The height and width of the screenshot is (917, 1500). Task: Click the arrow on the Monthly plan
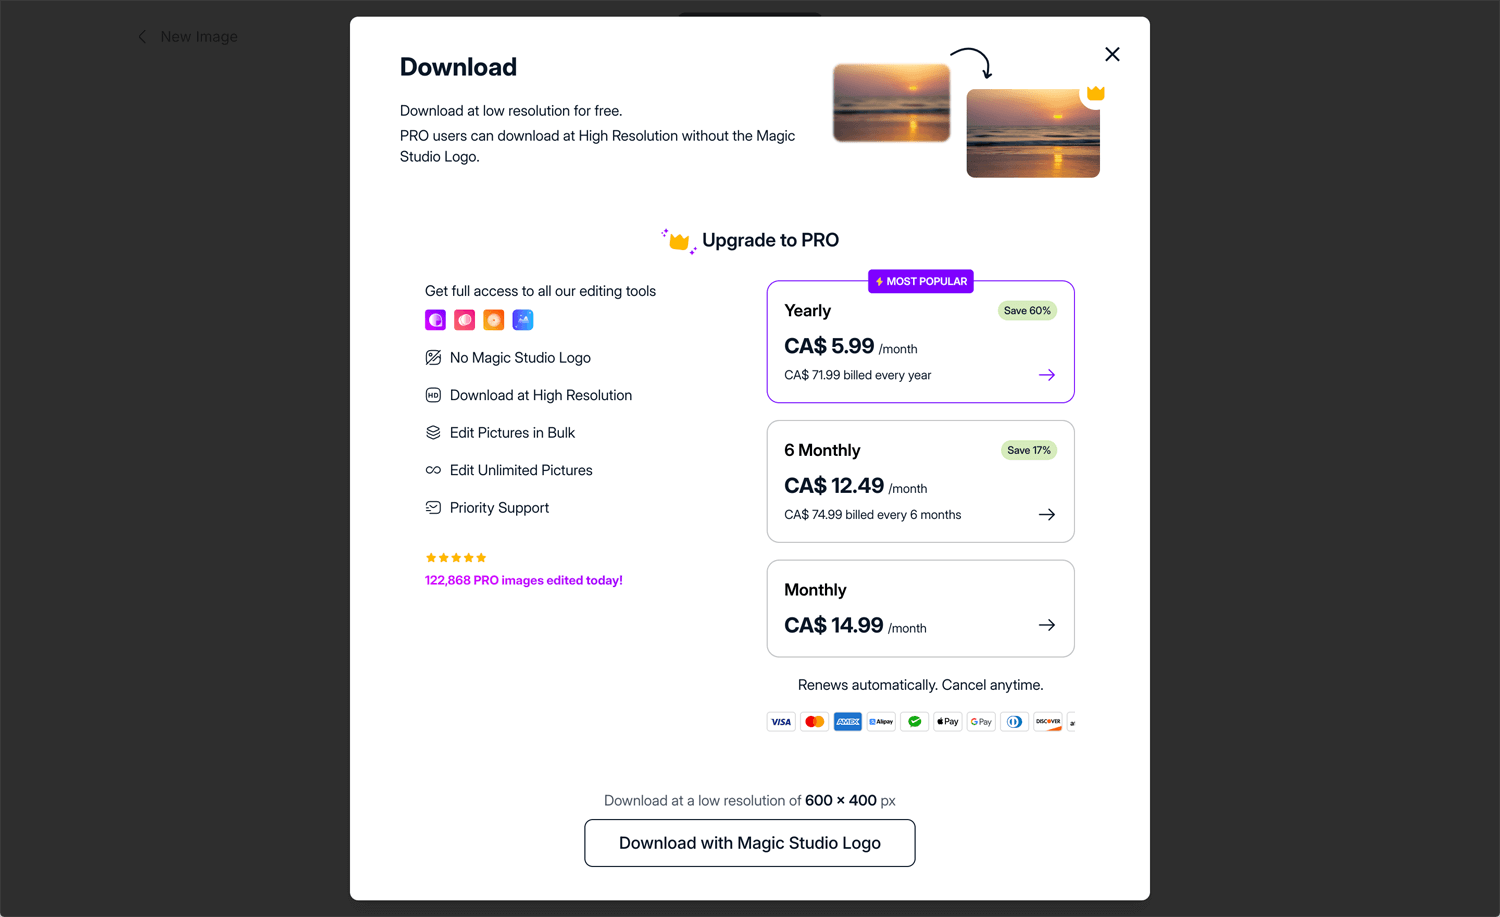pyautogui.click(x=1047, y=625)
